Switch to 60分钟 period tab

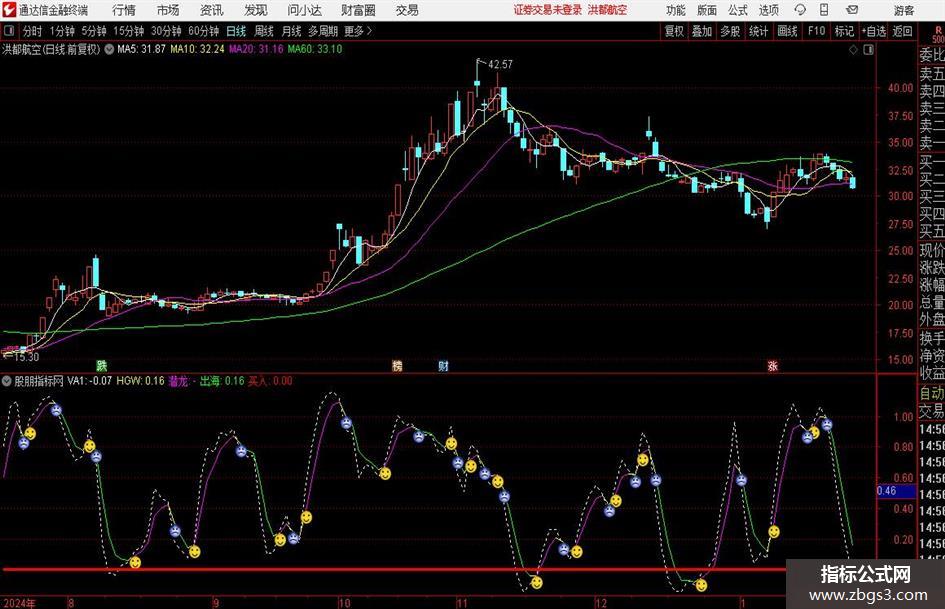pos(203,31)
